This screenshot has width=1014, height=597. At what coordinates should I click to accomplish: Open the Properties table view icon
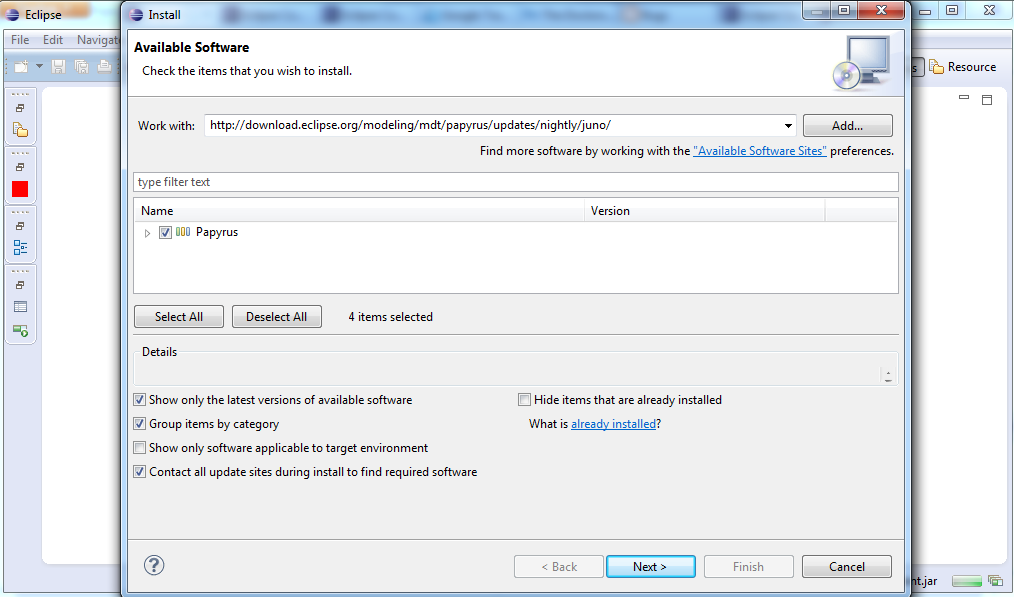click(x=20, y=307)
